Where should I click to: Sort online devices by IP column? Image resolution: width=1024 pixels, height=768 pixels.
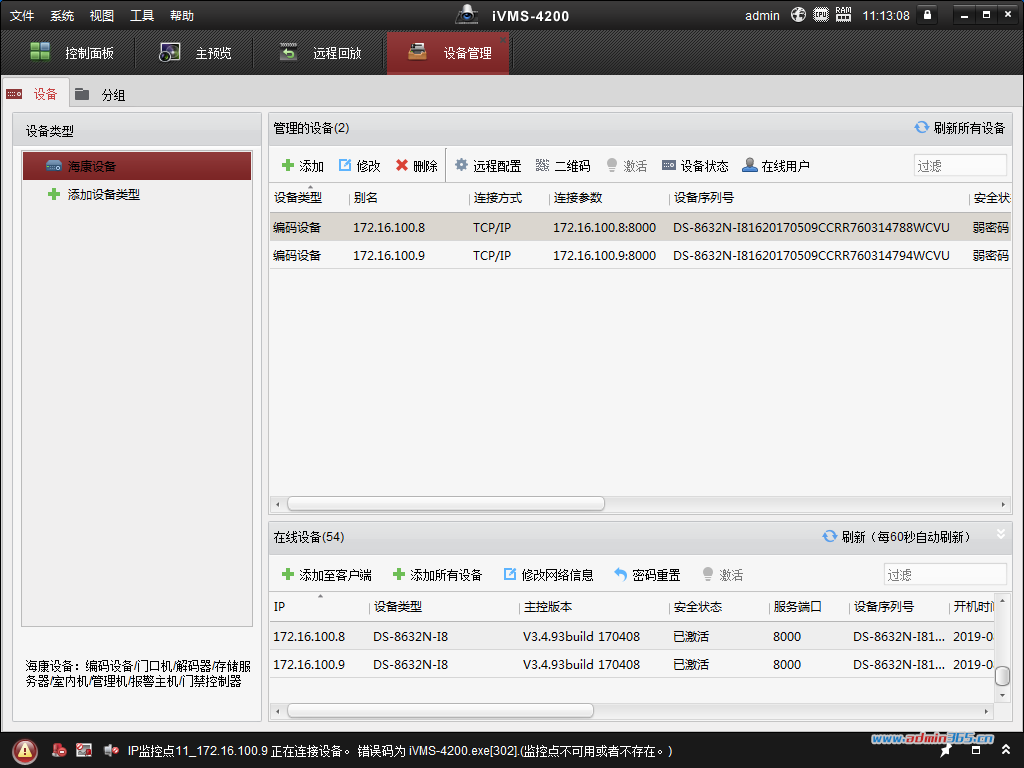click(x=280, y=607)
